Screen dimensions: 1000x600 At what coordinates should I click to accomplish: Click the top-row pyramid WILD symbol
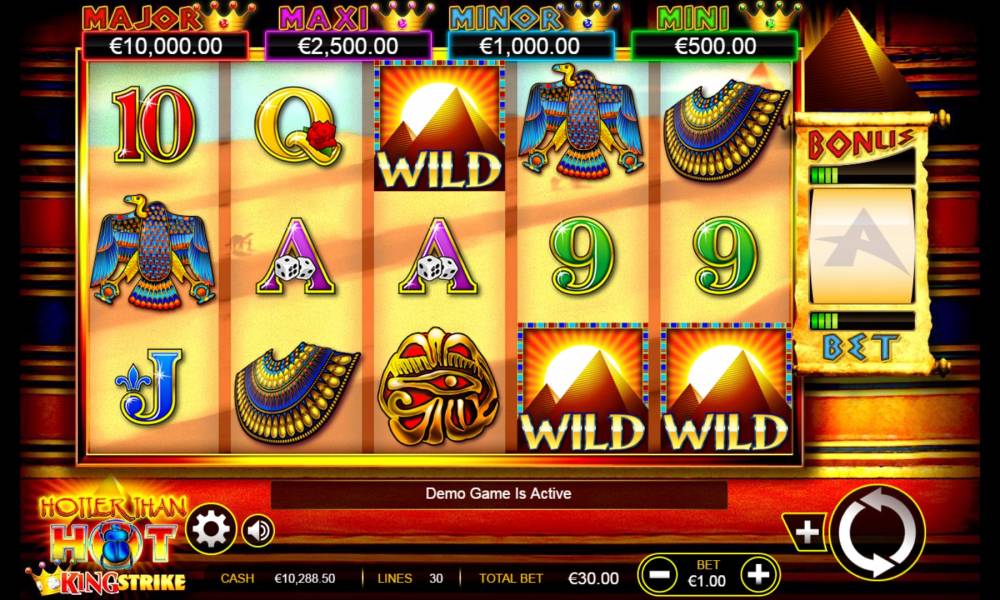point(439,127)
